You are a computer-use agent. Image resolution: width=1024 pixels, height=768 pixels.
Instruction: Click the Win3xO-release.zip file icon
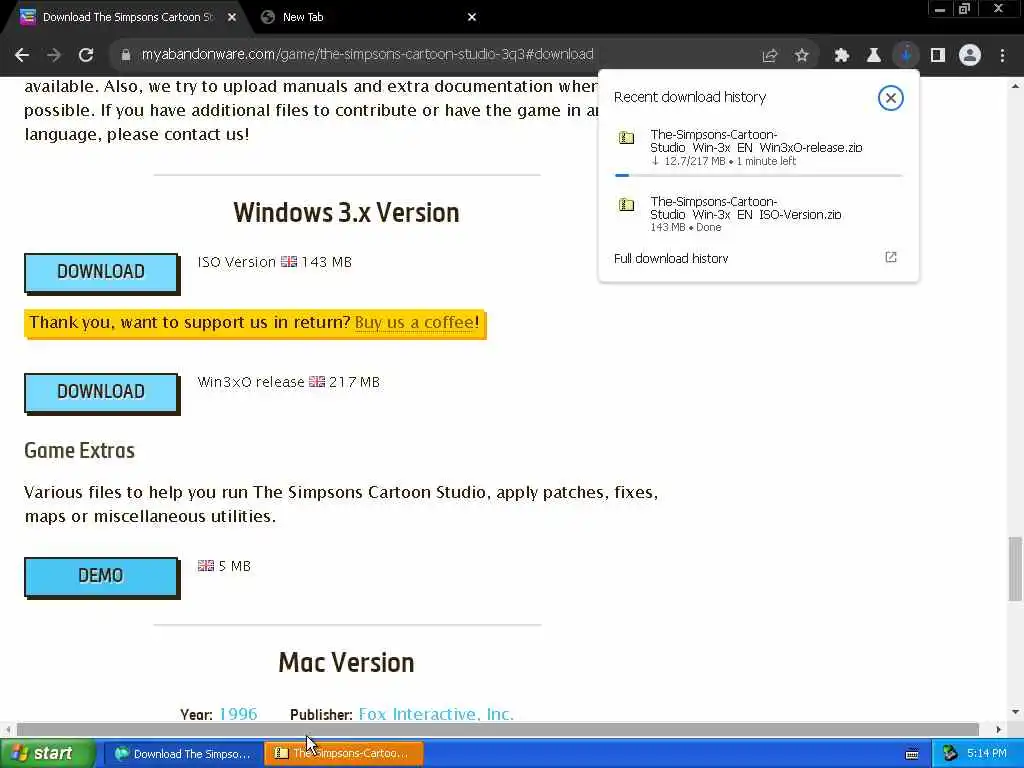point(626,138)
